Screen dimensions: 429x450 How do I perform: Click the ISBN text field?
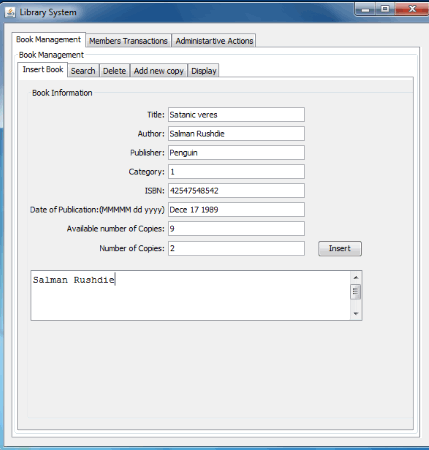click(x=236, y=191)
